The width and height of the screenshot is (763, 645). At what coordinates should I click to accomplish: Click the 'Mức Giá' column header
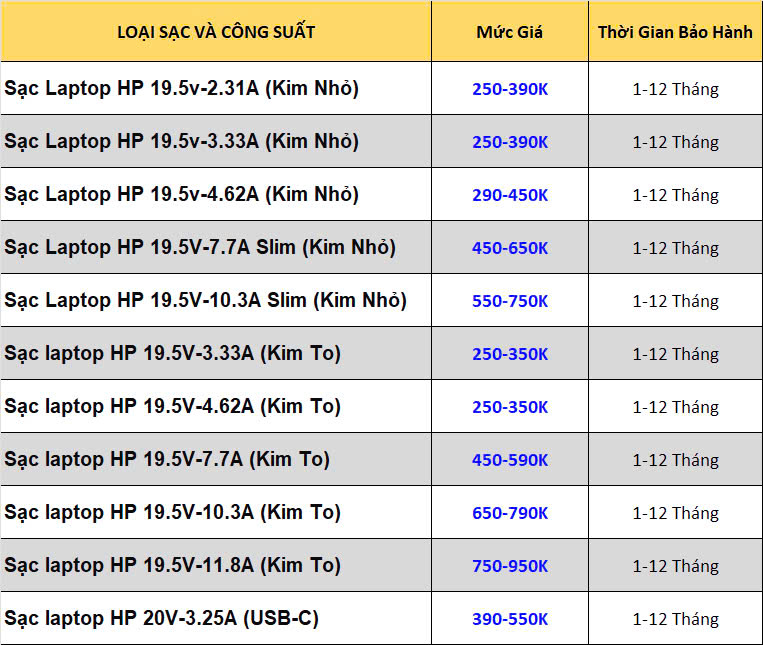[509, 32]
